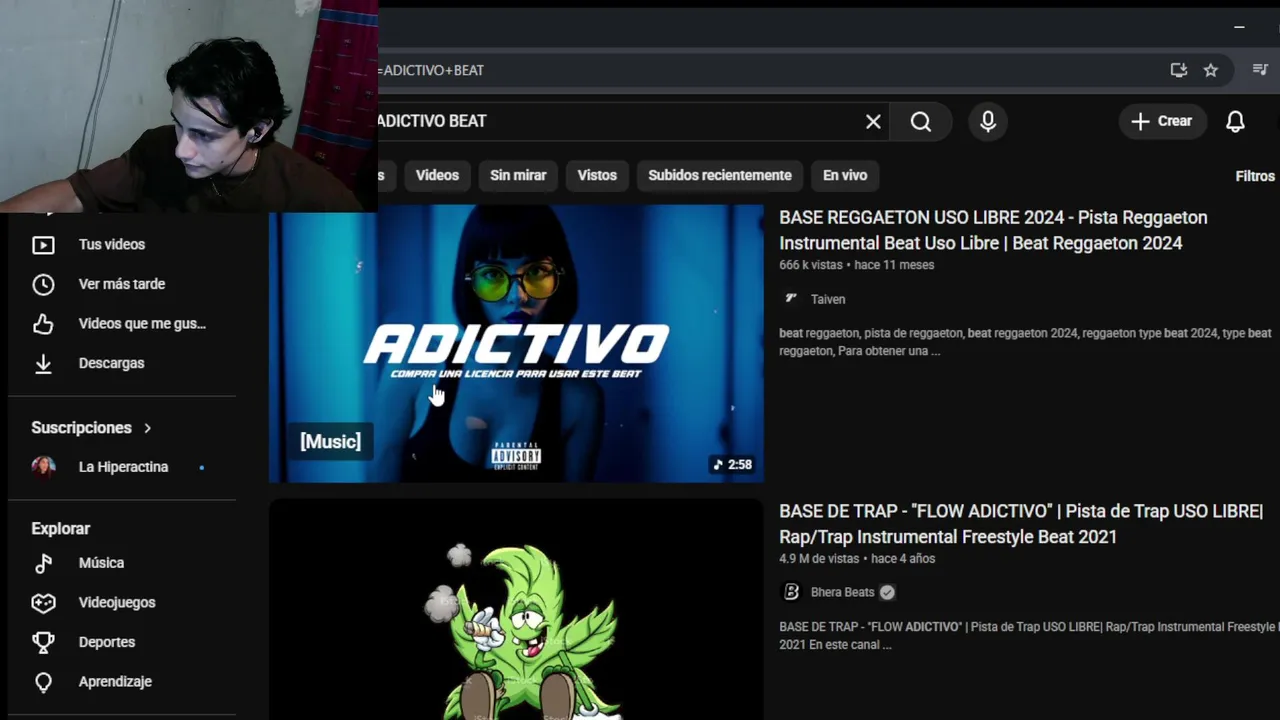Open notifications bell icon
1280x720 pixels.
click(x=1236, y=121)
